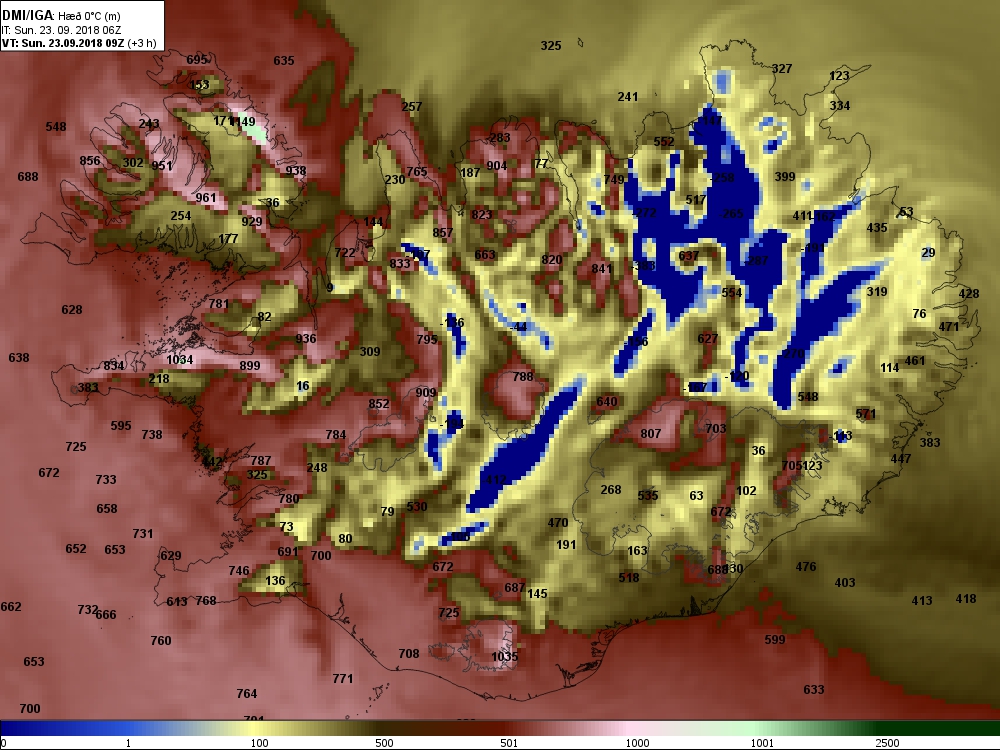
Task: Click the map value '319'
Action: (x=877, y=291)
